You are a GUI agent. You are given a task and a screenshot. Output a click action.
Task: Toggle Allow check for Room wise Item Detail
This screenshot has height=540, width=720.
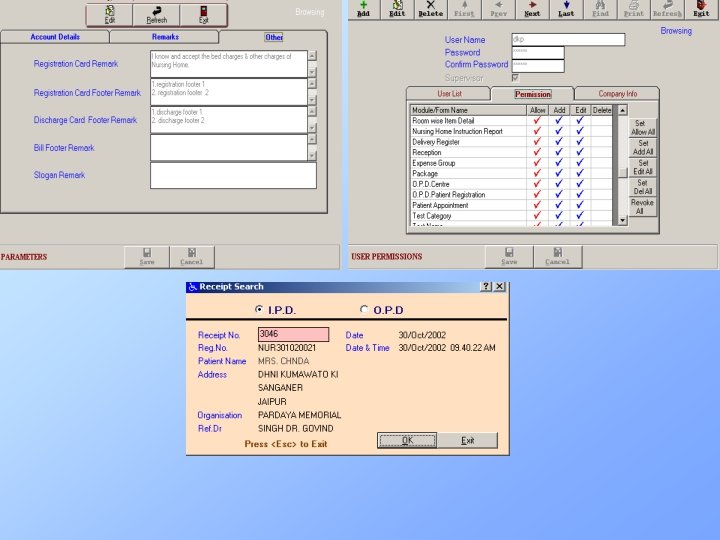(x=537, y=121)
